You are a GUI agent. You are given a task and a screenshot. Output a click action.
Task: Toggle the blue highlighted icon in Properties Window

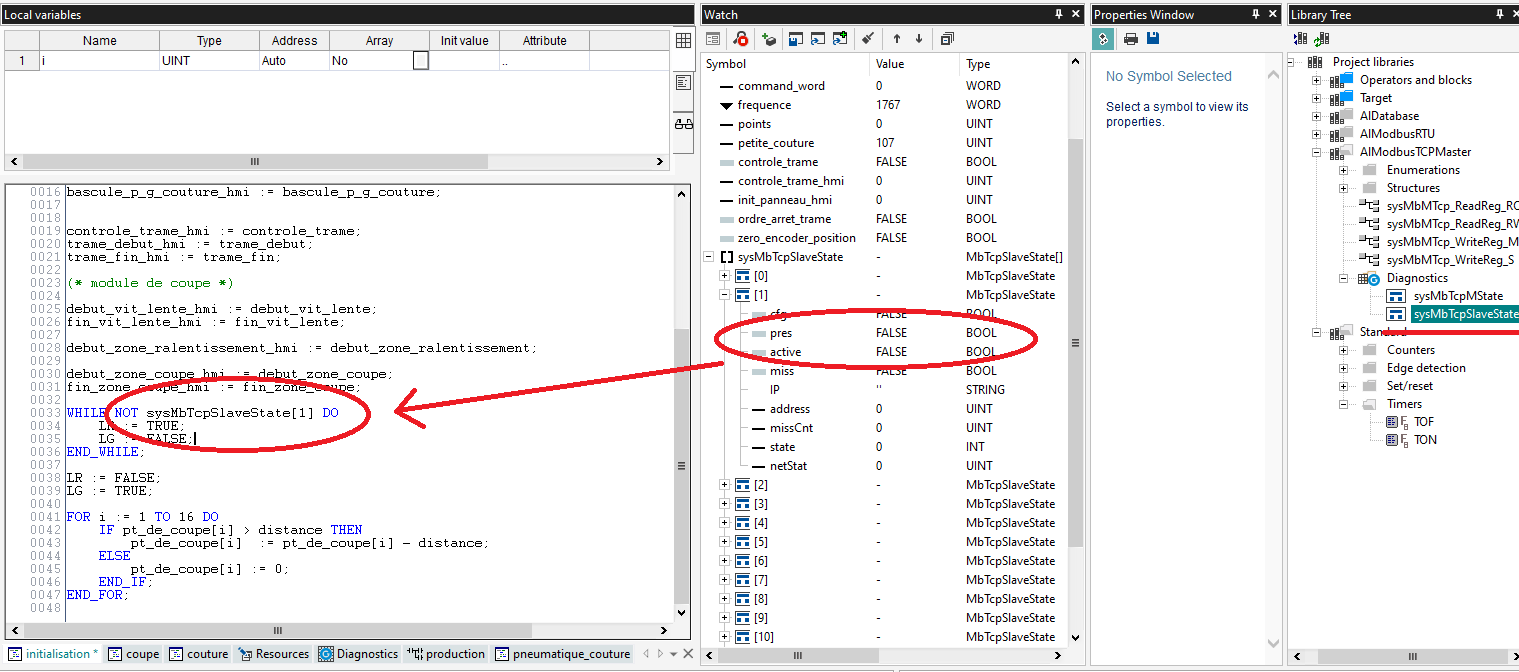tap(1103, 39)
